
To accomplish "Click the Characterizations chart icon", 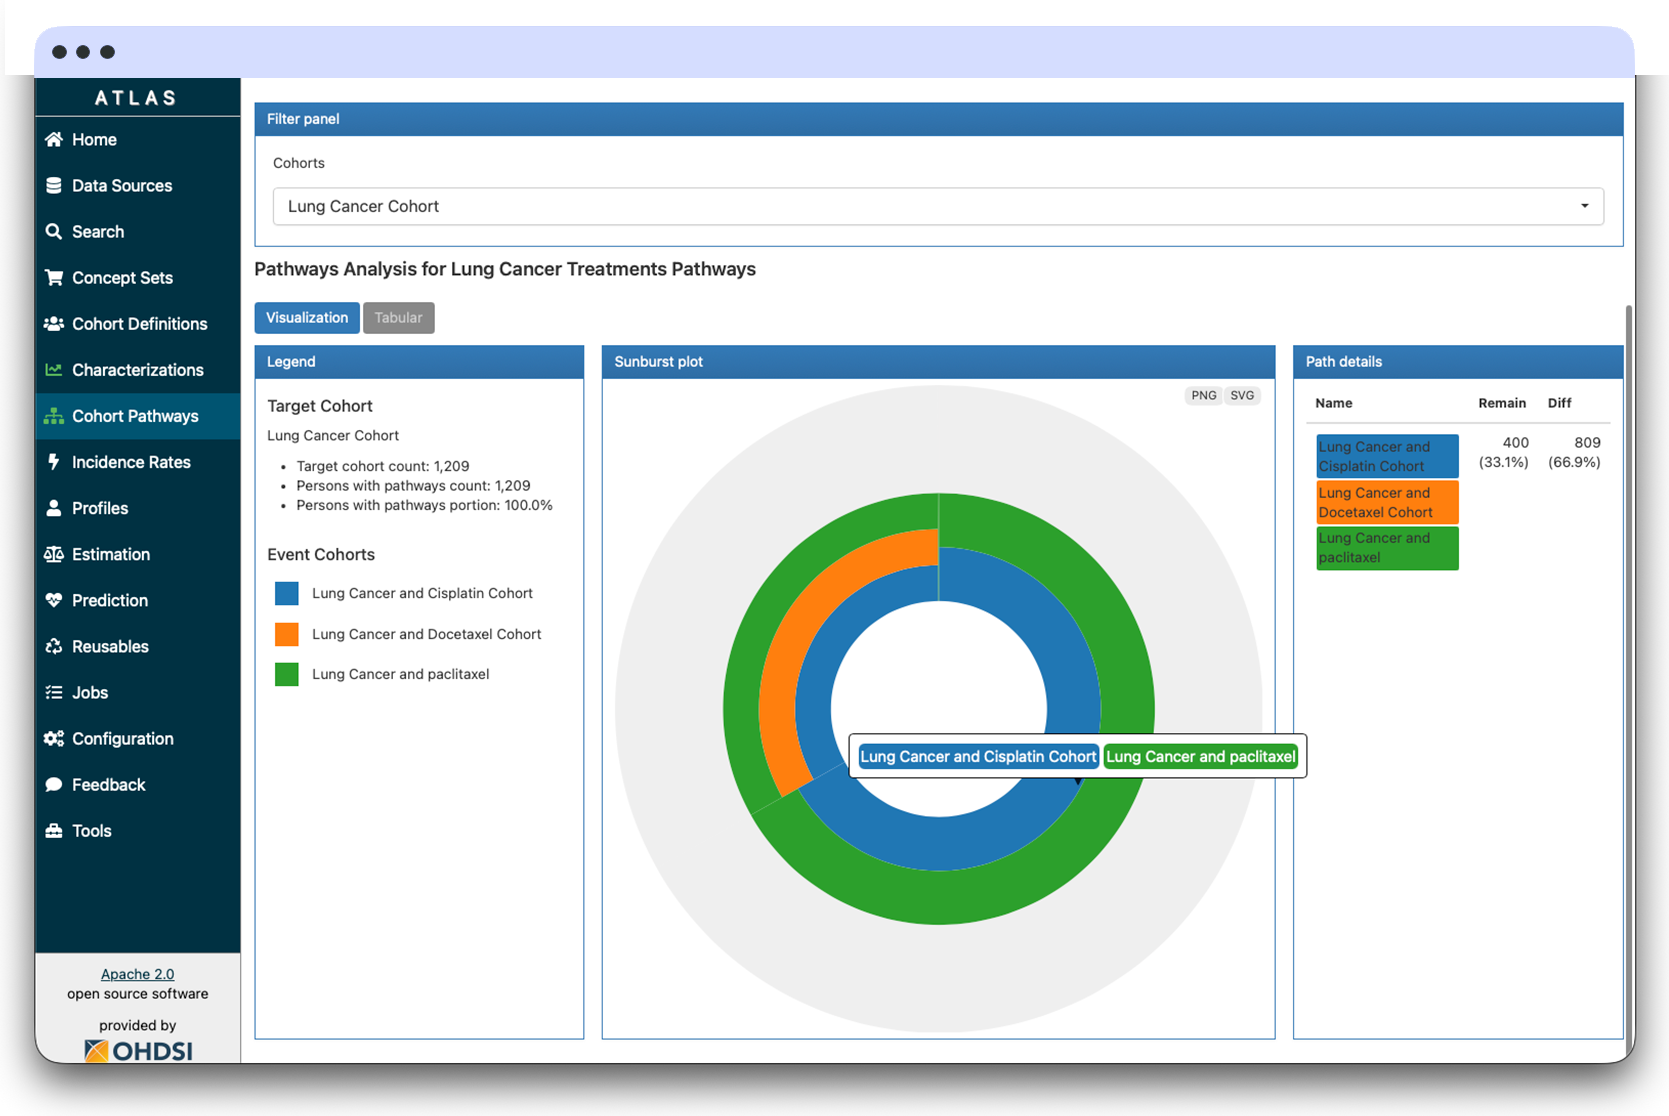I will (54, 369).
